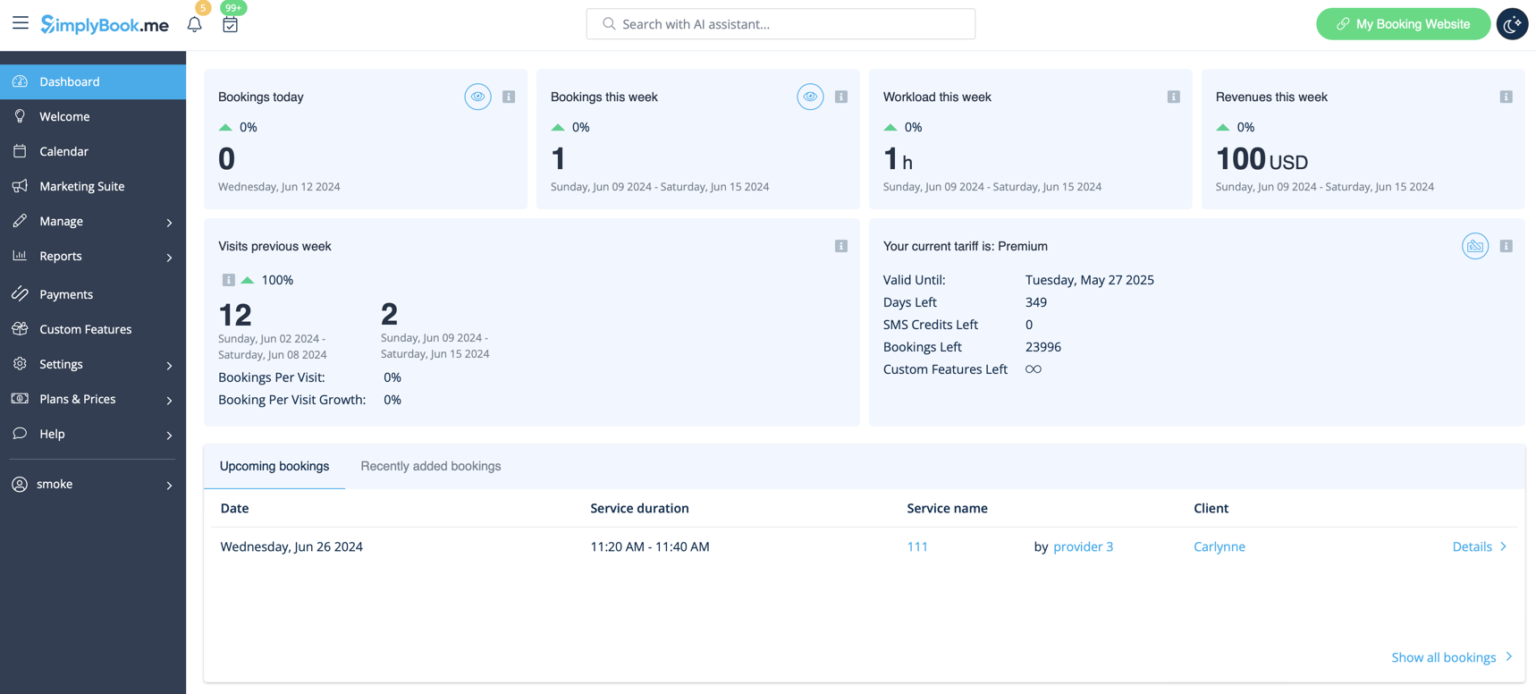Open My Booking Website
The image size is (1536, 694).
pos(1403,23)
